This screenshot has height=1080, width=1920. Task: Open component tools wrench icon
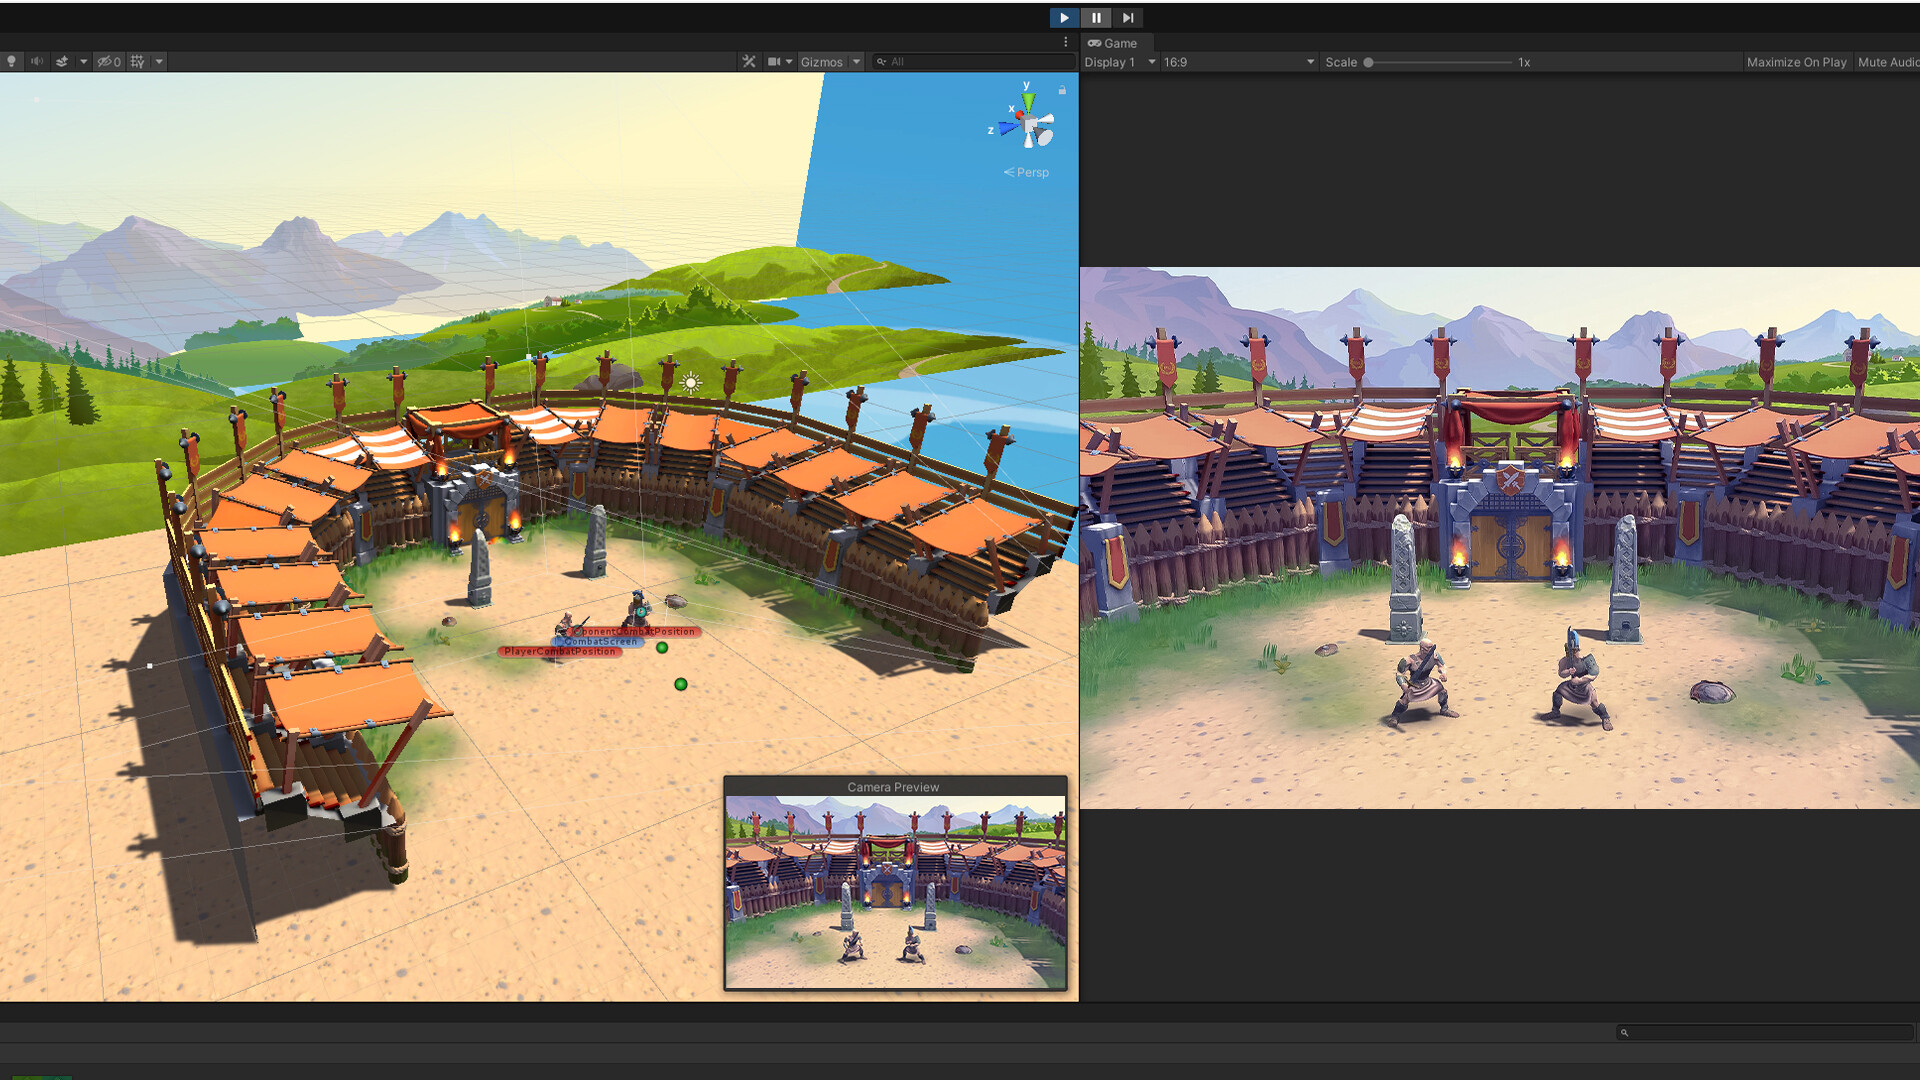[x=749, y=62]
